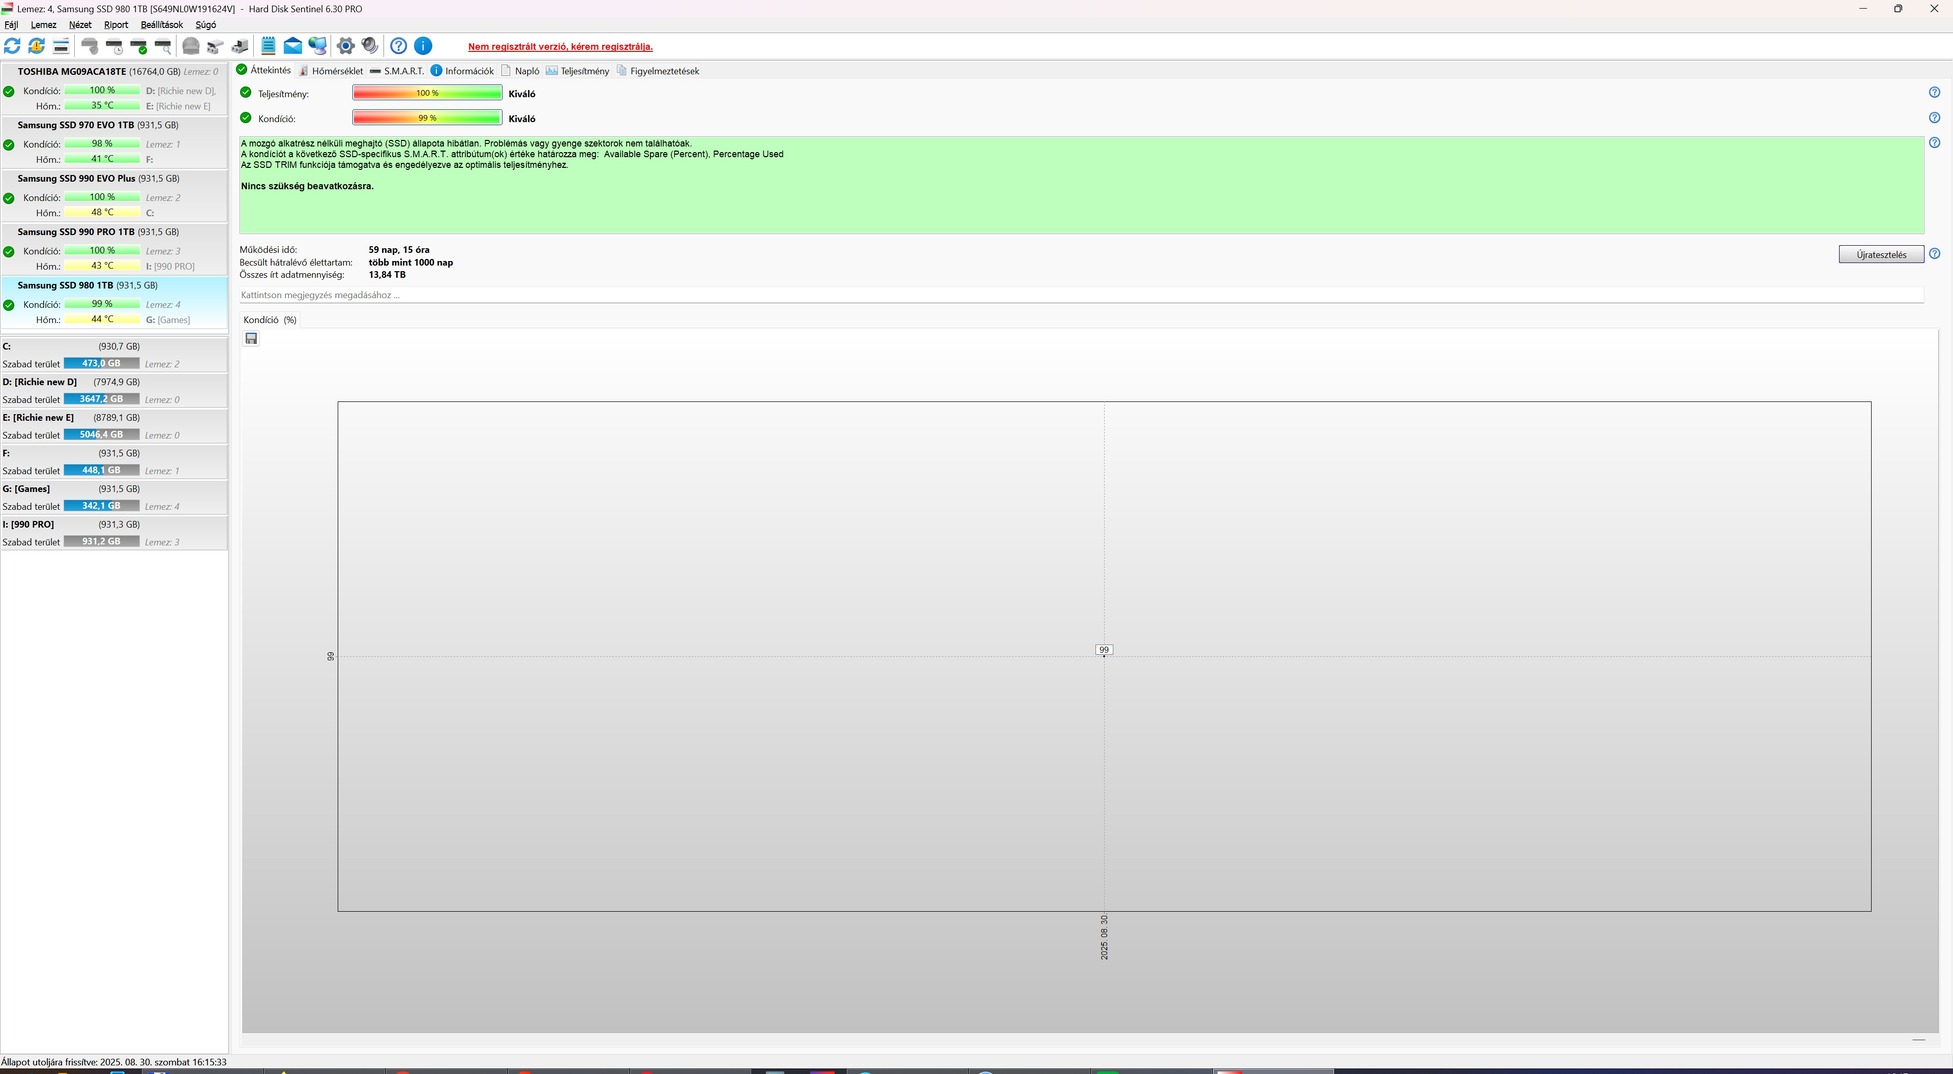This screenshot has width=1953, height=1074.
Task: Open settings with the gear icon
Action: click(x=346, y=46)
